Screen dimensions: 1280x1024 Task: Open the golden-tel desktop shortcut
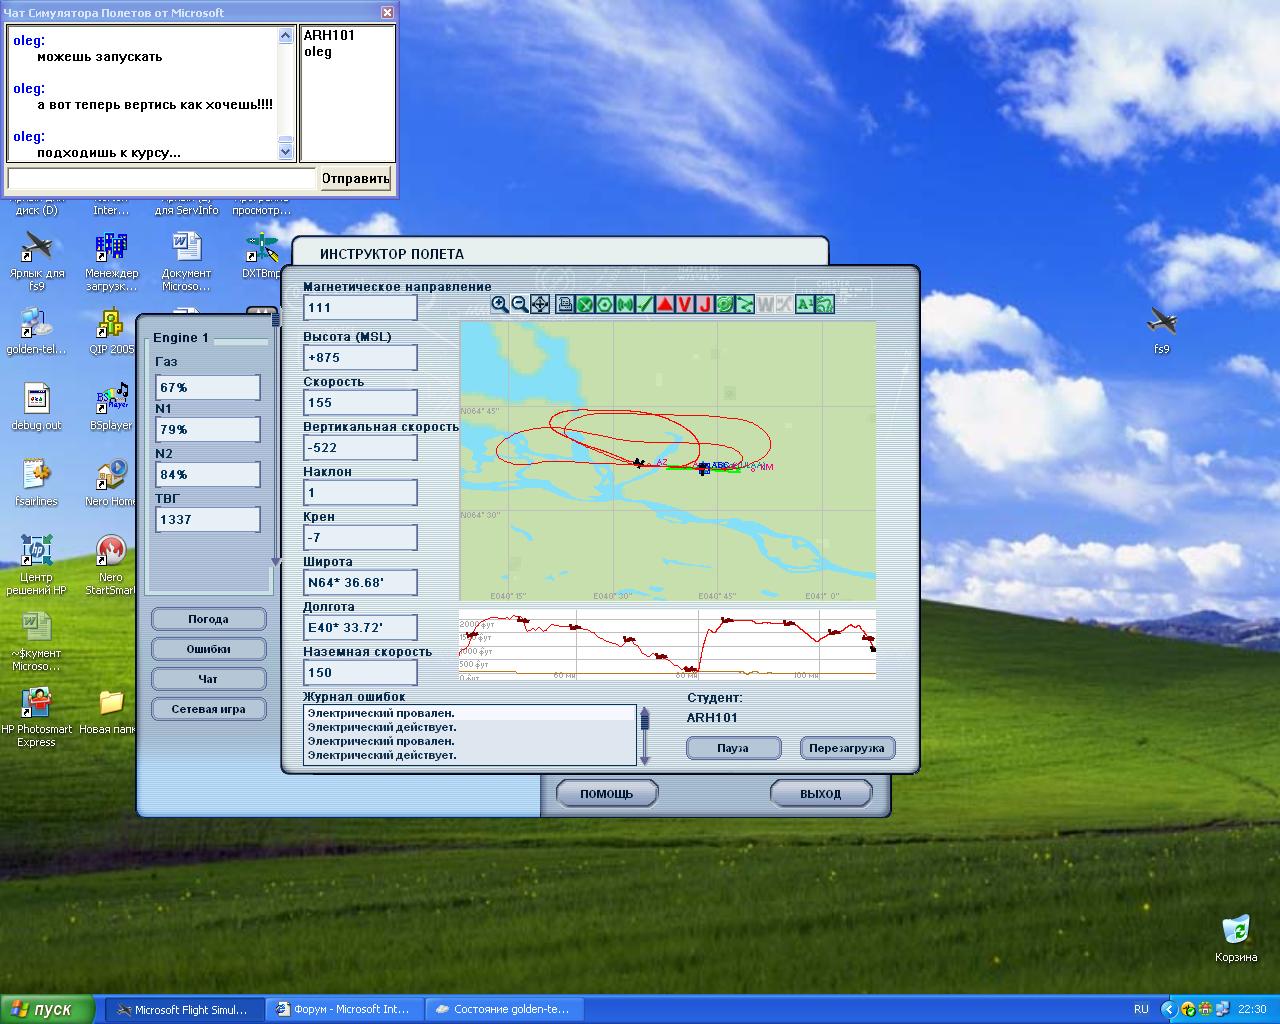click(x=36, y=332)
